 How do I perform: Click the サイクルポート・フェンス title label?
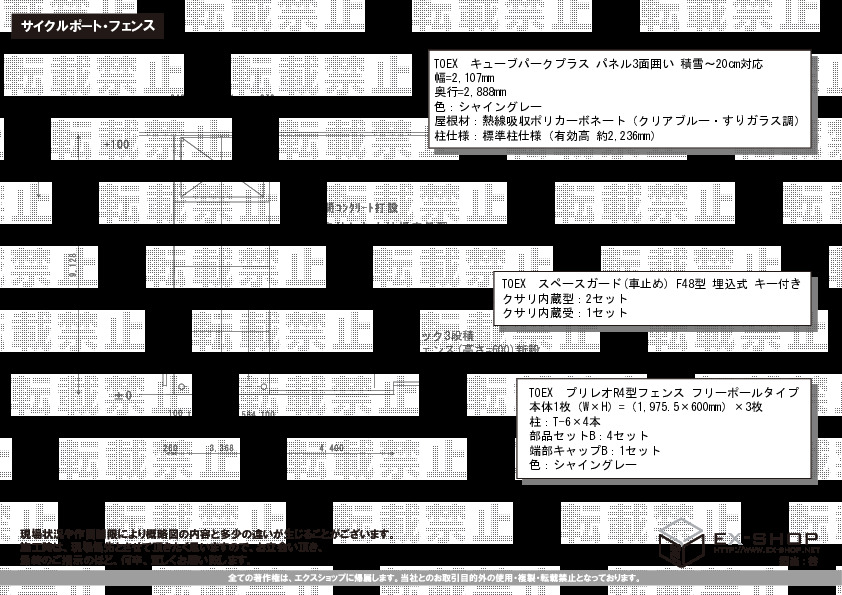click(x=88, y=26)
